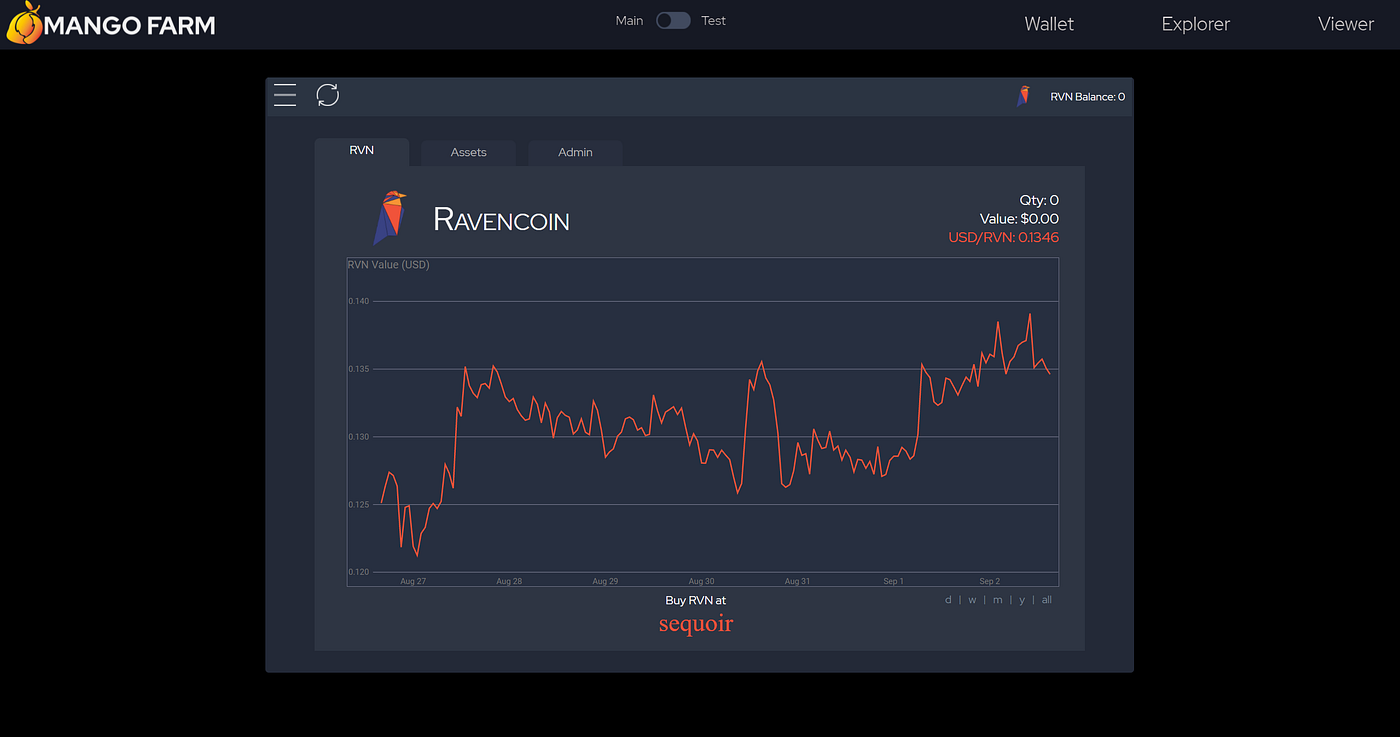Click the 0.125 y-axis value

(359, 505)
